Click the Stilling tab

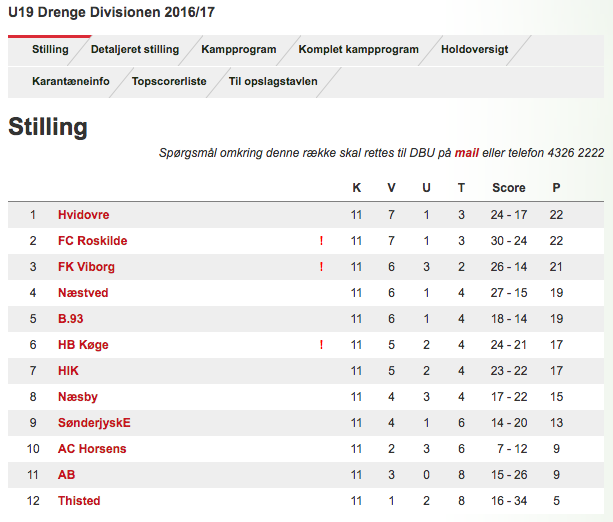50,50
